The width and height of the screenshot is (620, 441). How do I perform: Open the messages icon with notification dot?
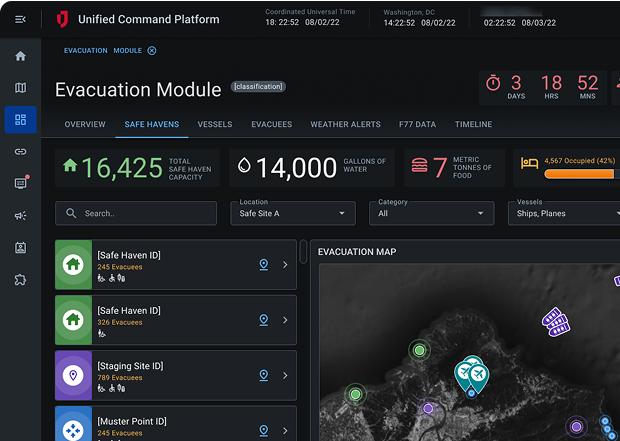point(20,183)
